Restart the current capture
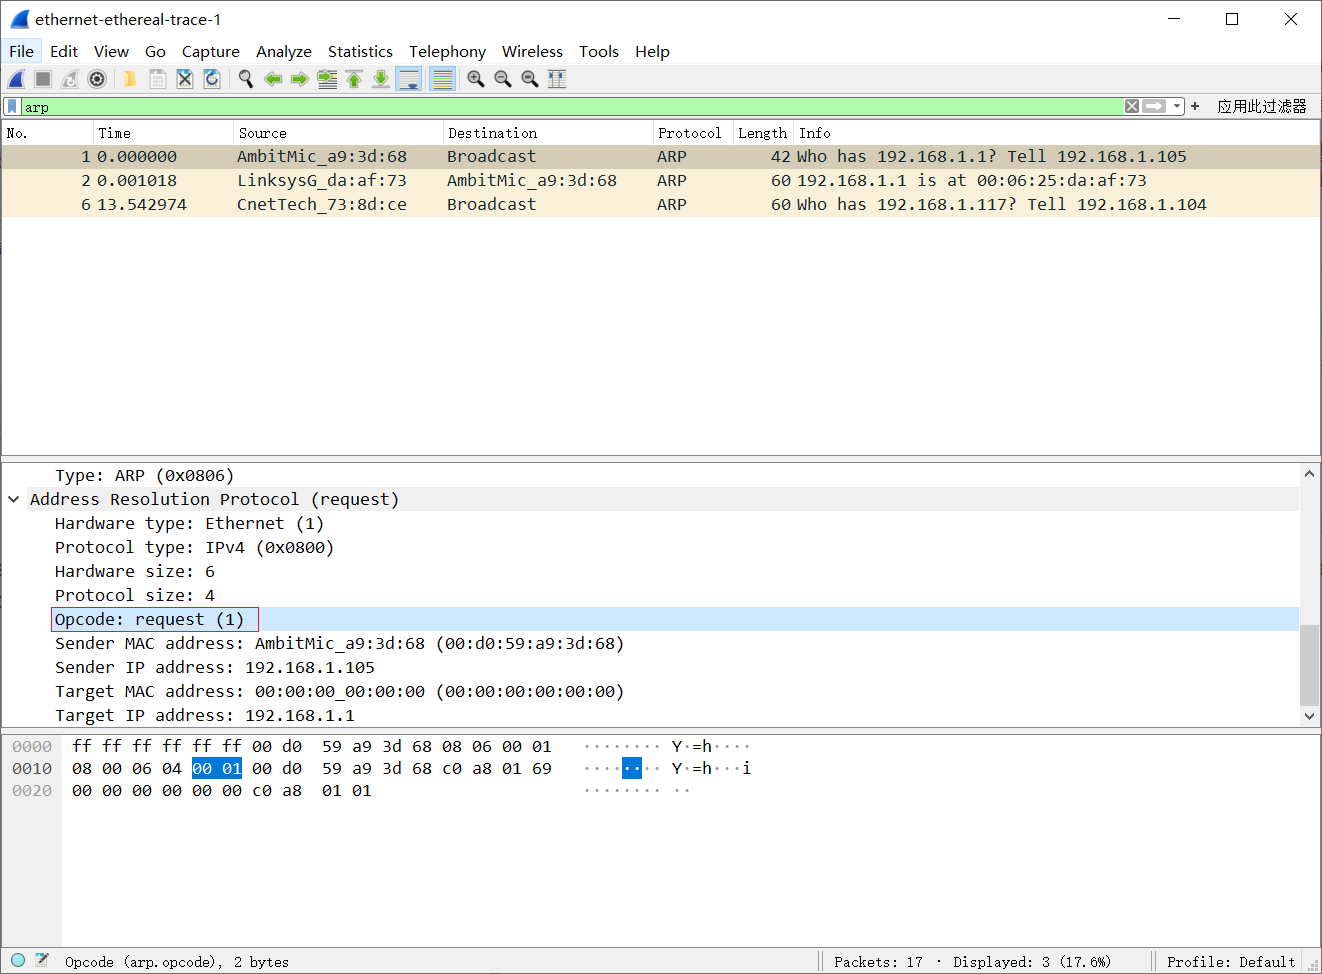The image size is (1322, 974). coord(70,79)
